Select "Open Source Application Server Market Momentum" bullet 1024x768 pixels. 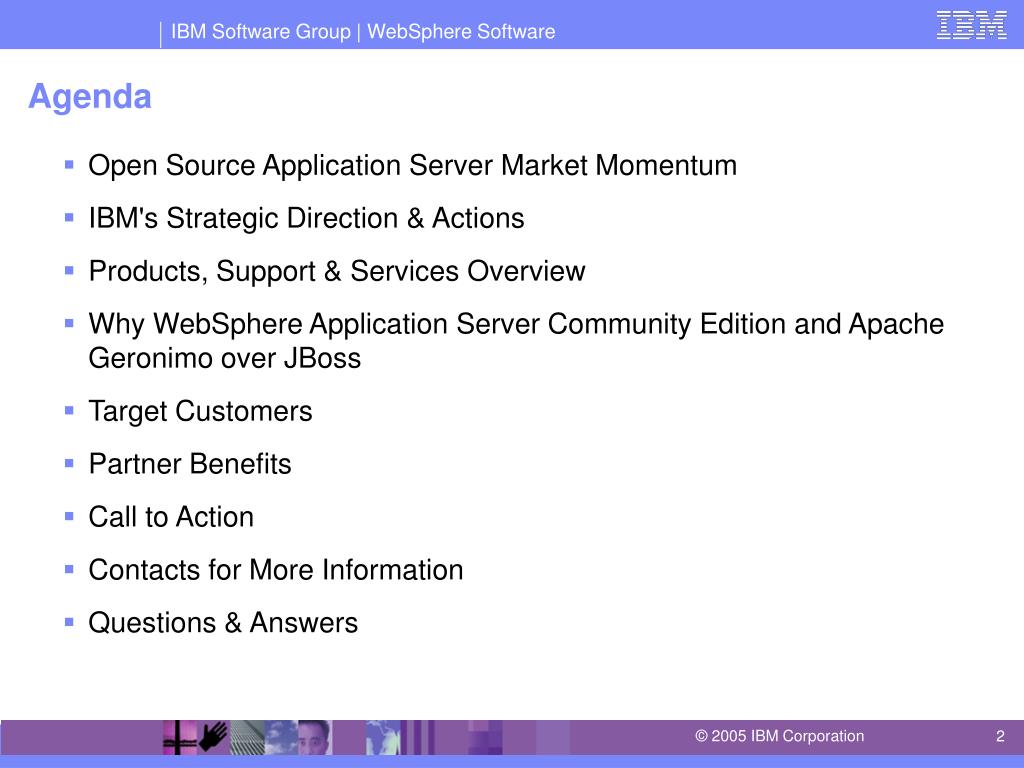[413, 165]
